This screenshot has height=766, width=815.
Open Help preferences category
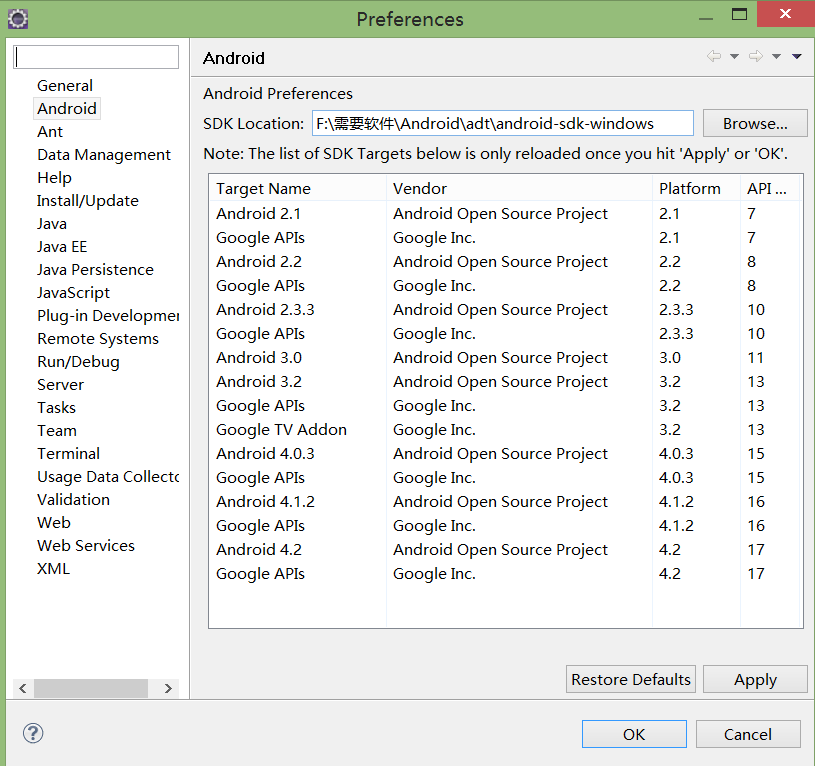pyautogui.click(x=54, y=177)
